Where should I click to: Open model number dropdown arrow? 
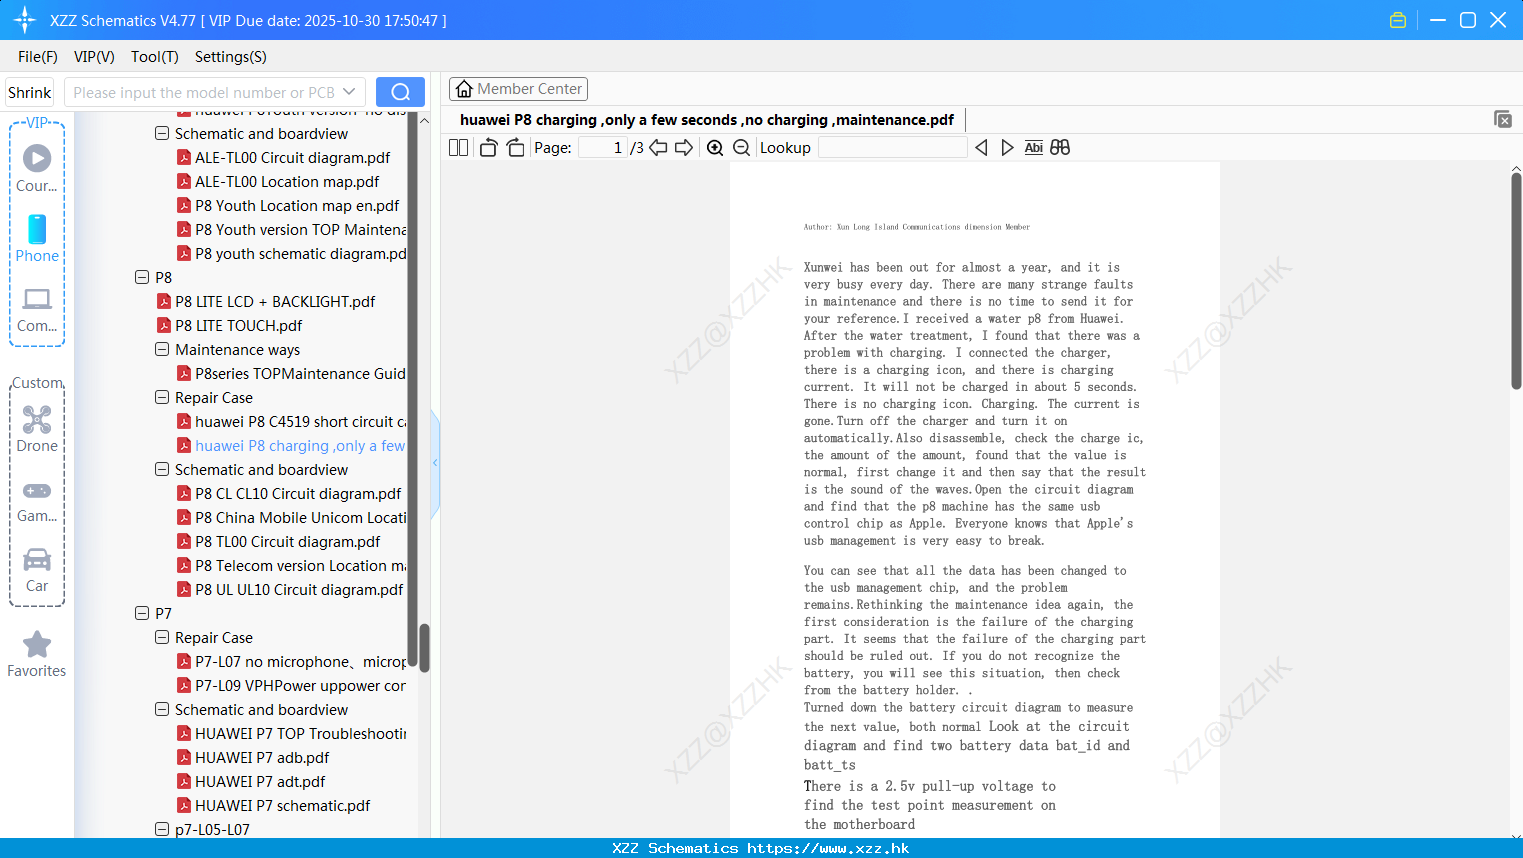(x=349, y=92)
